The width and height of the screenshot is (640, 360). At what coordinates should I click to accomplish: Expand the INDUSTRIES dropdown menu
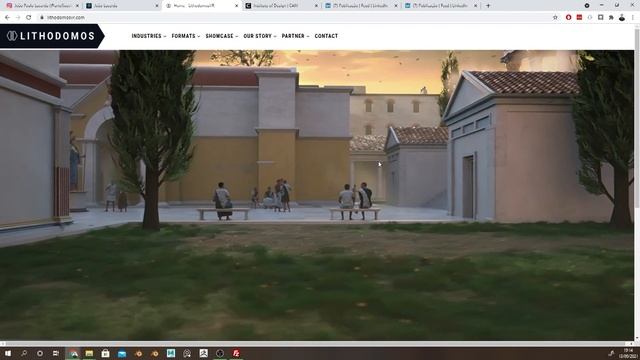[x=149, y=36]
